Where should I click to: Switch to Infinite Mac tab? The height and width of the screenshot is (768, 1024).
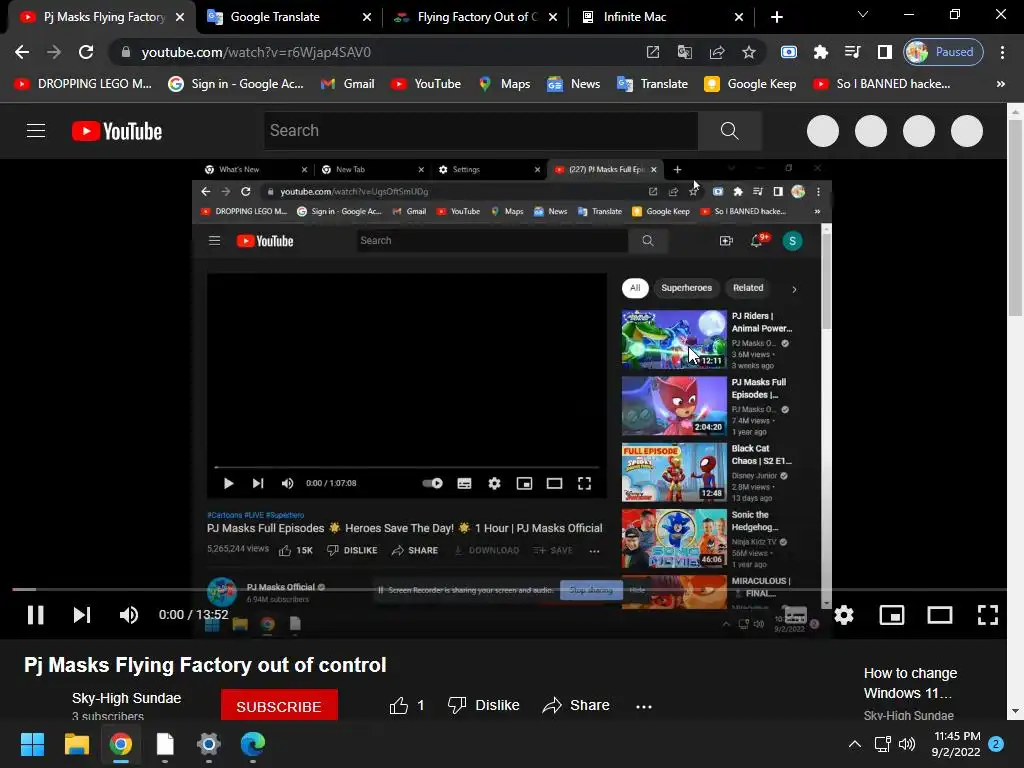click(662, 17)
